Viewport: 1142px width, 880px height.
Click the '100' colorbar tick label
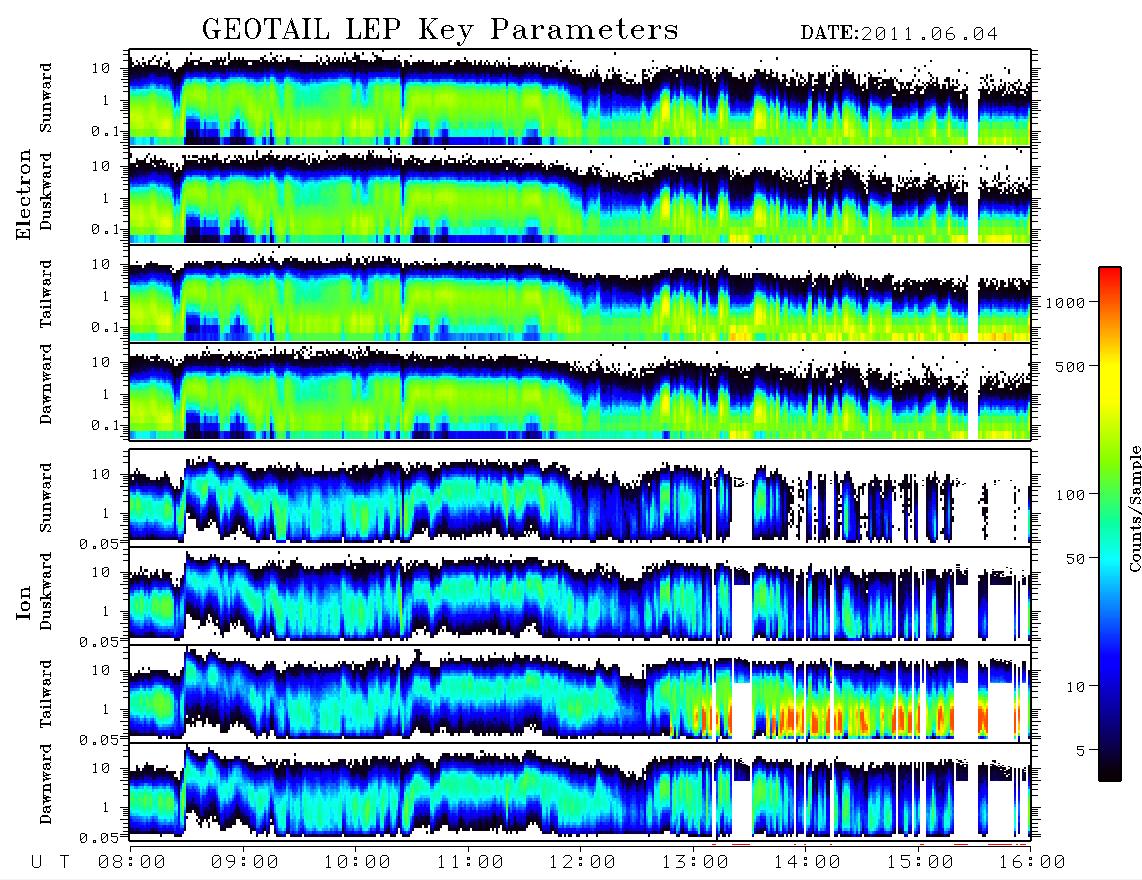[1070, 495]
